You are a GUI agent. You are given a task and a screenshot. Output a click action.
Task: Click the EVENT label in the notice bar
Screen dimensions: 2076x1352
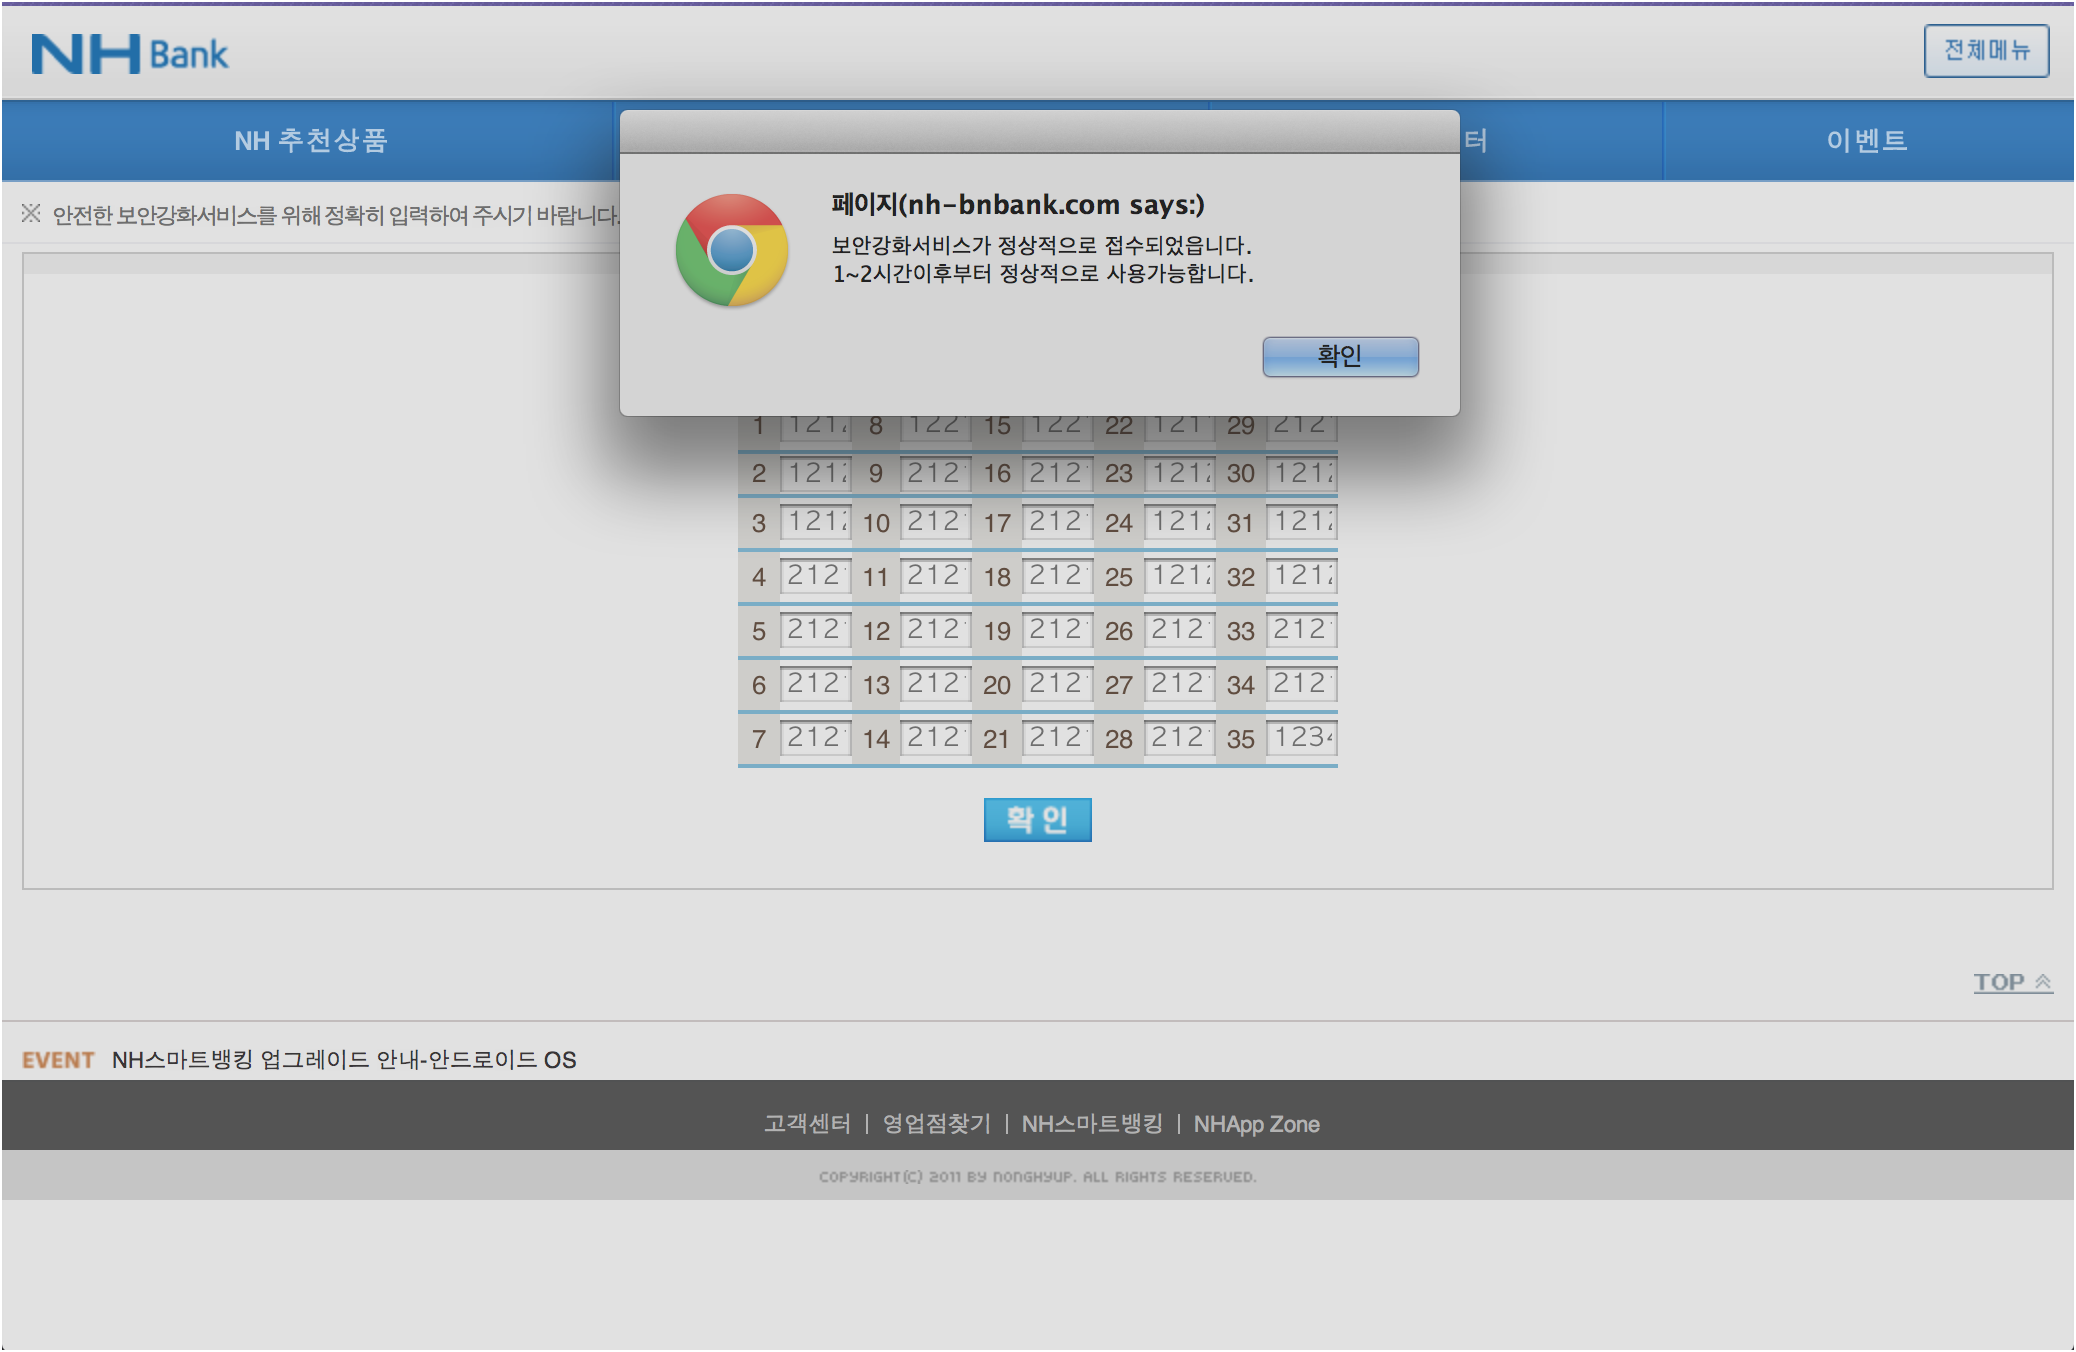tap(58, 1060)
